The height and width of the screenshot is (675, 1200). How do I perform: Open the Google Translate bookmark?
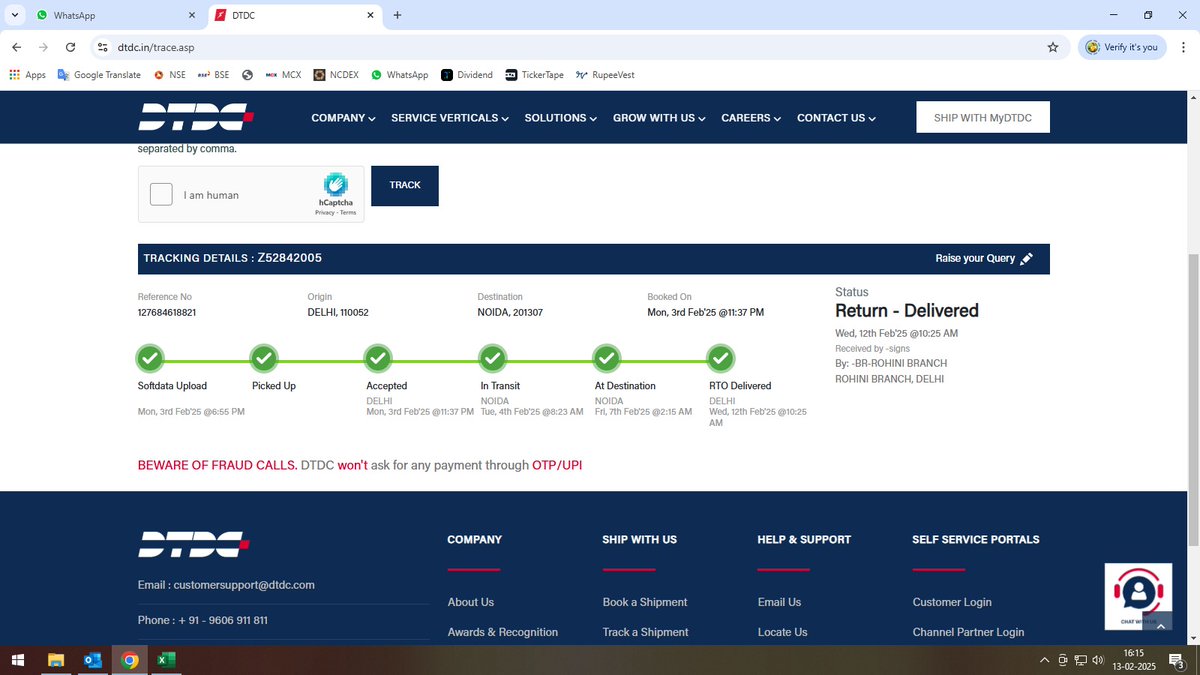coord(99,75)
